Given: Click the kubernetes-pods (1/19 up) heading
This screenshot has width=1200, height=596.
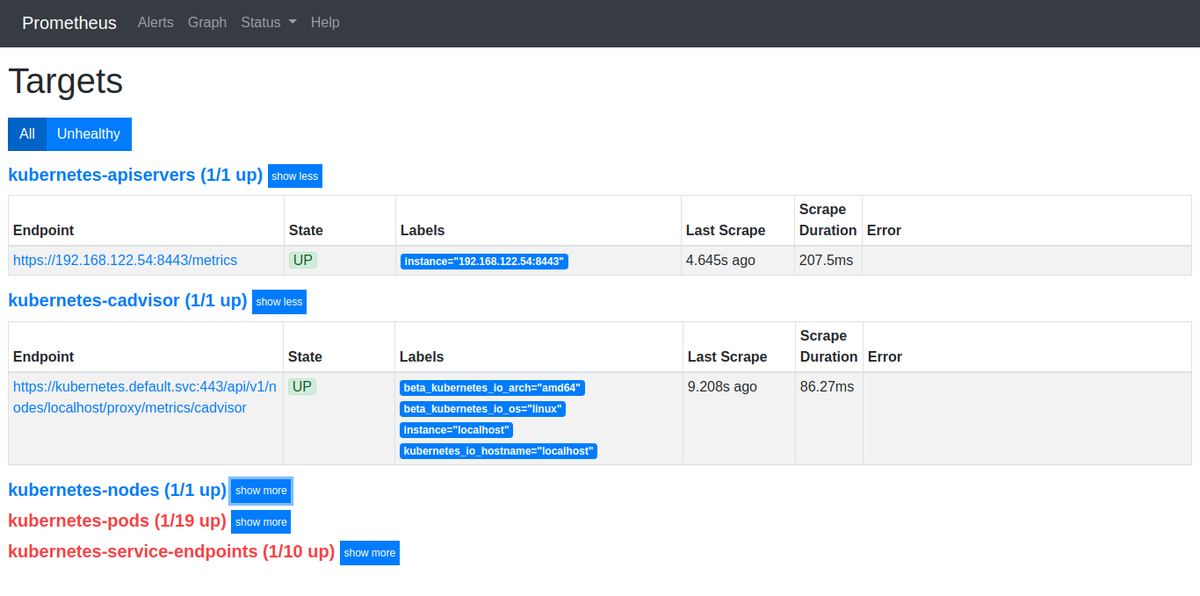Looking at the screenshot, I should pos(117,521).
